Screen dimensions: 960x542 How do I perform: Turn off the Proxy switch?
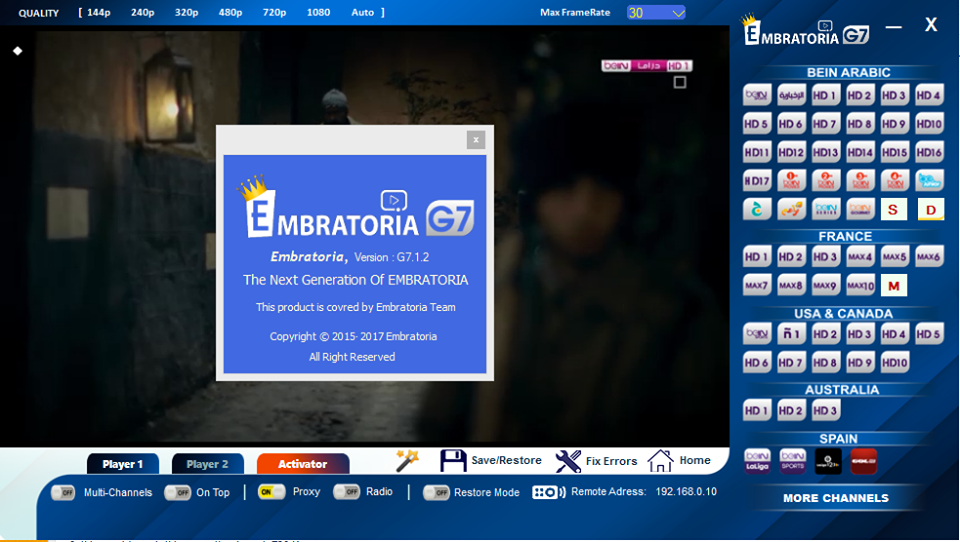[x=271, y=492]
